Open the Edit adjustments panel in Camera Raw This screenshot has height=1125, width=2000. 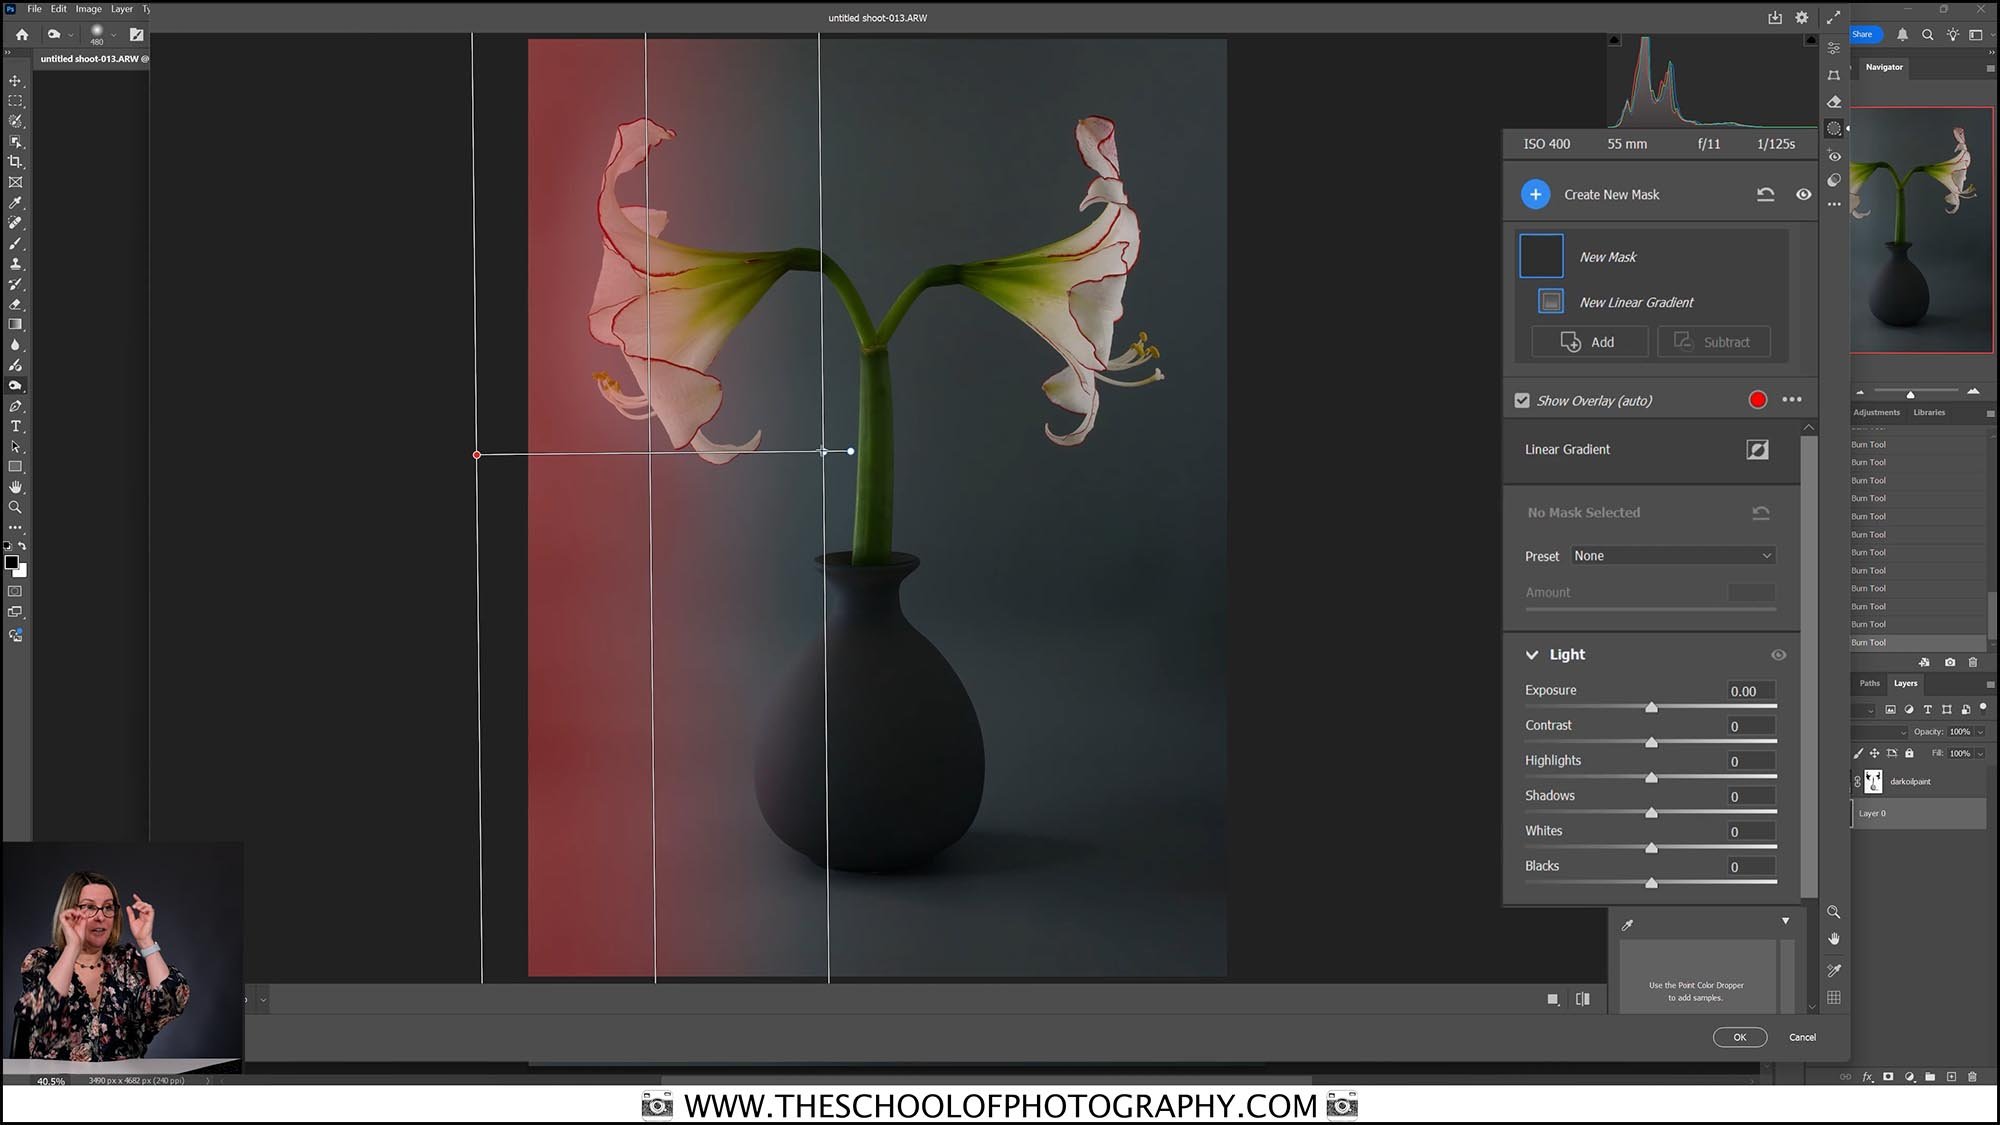click(1835, 47)
